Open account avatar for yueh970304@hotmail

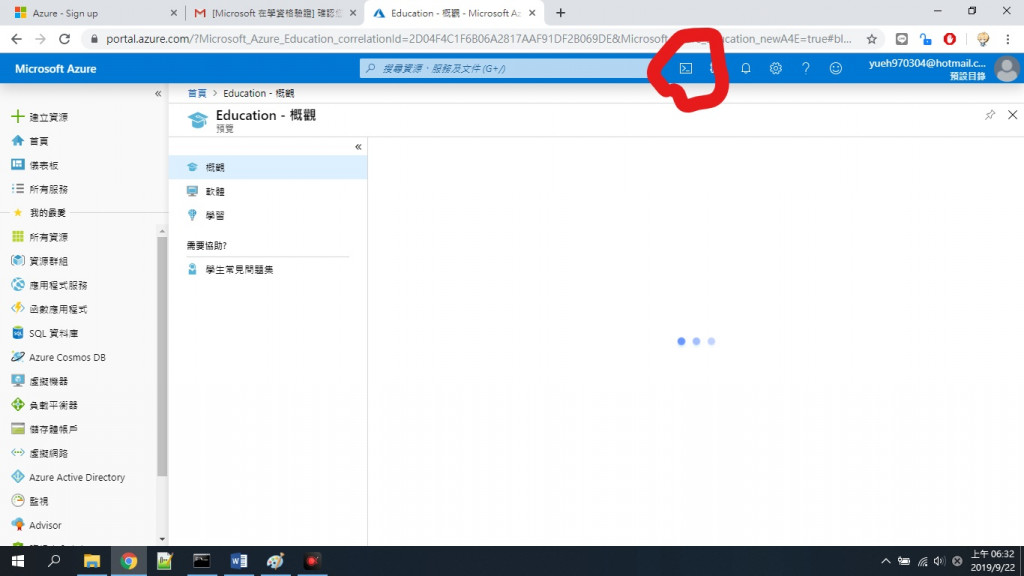click(x=1006, y=69)
